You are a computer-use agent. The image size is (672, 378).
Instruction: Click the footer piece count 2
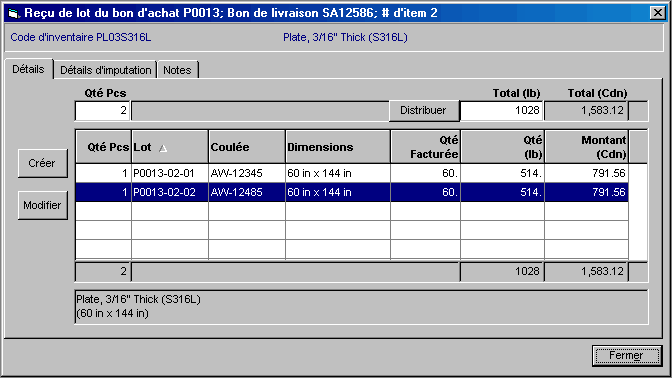pos(103,272)
